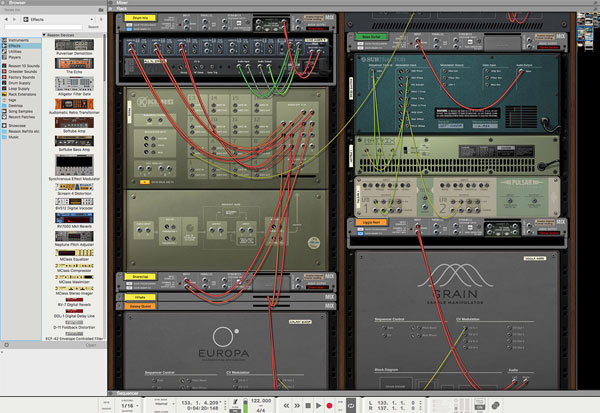Viewport: 600px width, 413px height.
Task: Select MClass Compressor device
Action: (74, 268)
